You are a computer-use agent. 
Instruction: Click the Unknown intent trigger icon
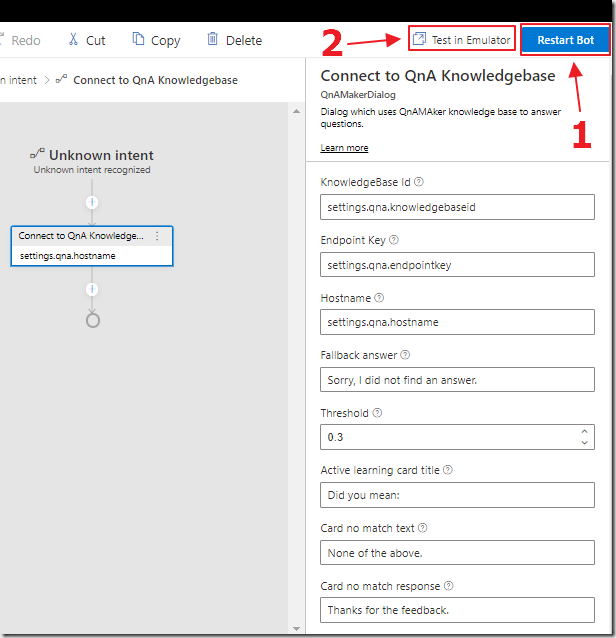tap(37, 154)
